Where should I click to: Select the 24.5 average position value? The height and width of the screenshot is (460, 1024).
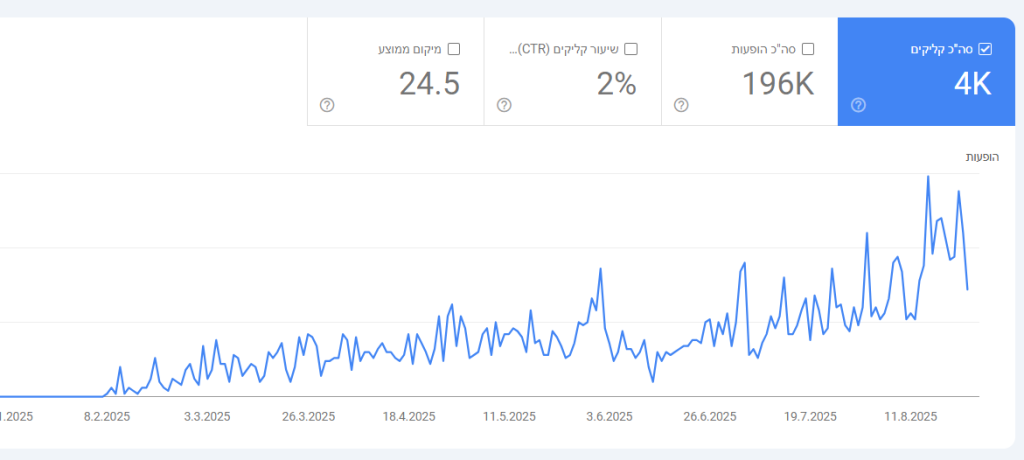(429, 85)
